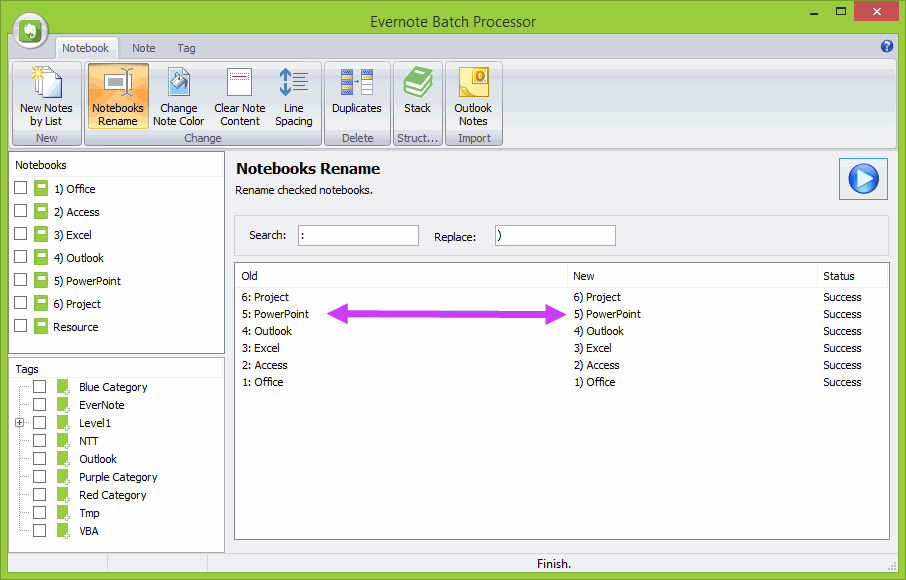This screenshot has height=580, width=906.
Task: Click the New column header
Action: [692, 276]
